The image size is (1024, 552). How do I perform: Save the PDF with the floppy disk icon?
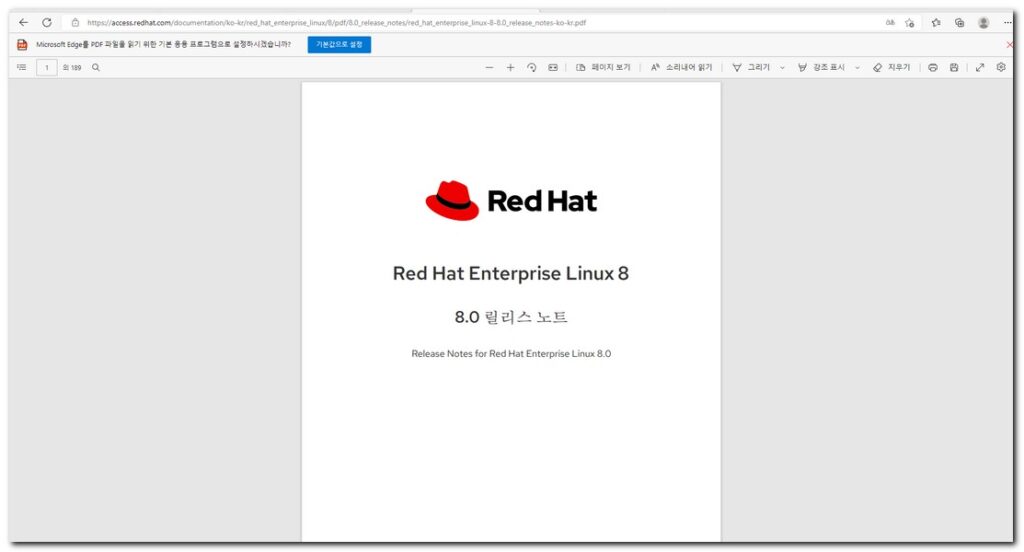point(954,67)
